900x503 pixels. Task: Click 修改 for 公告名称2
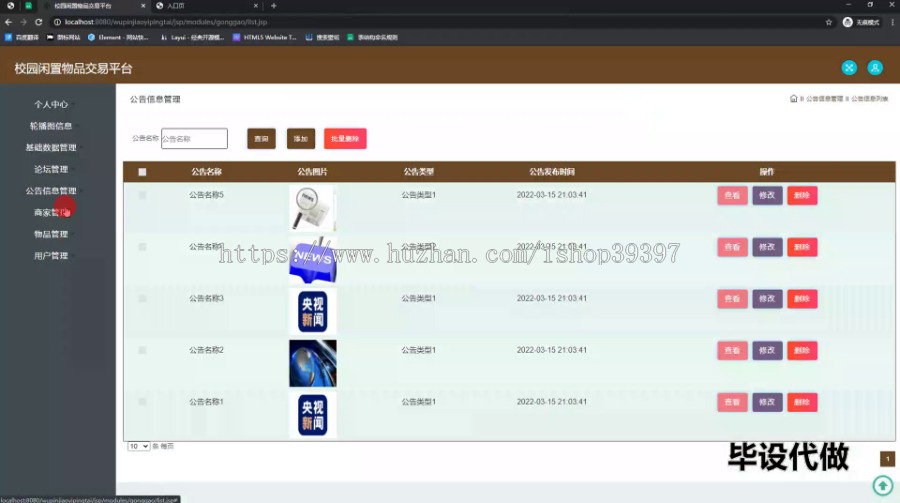point(767,350)
